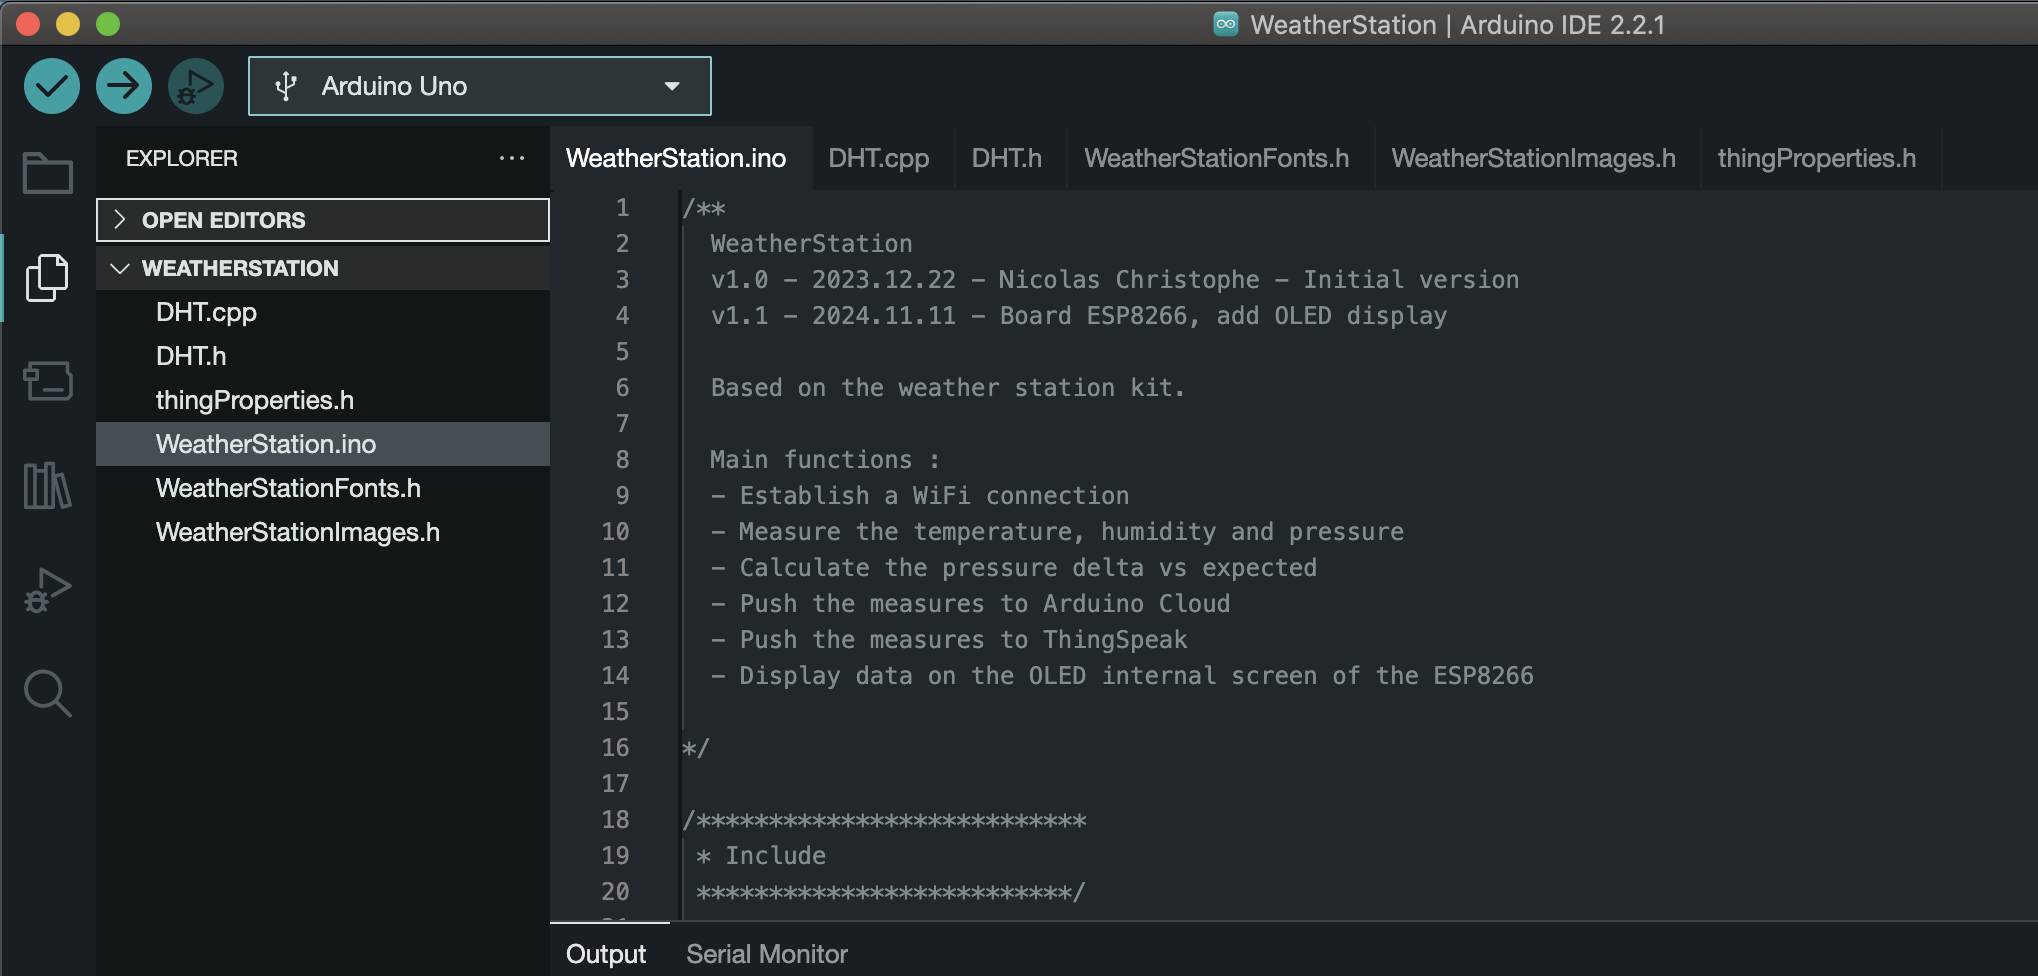
Task: Click the 'Push the measures to ThingSpeak' line
Action: 949,640
